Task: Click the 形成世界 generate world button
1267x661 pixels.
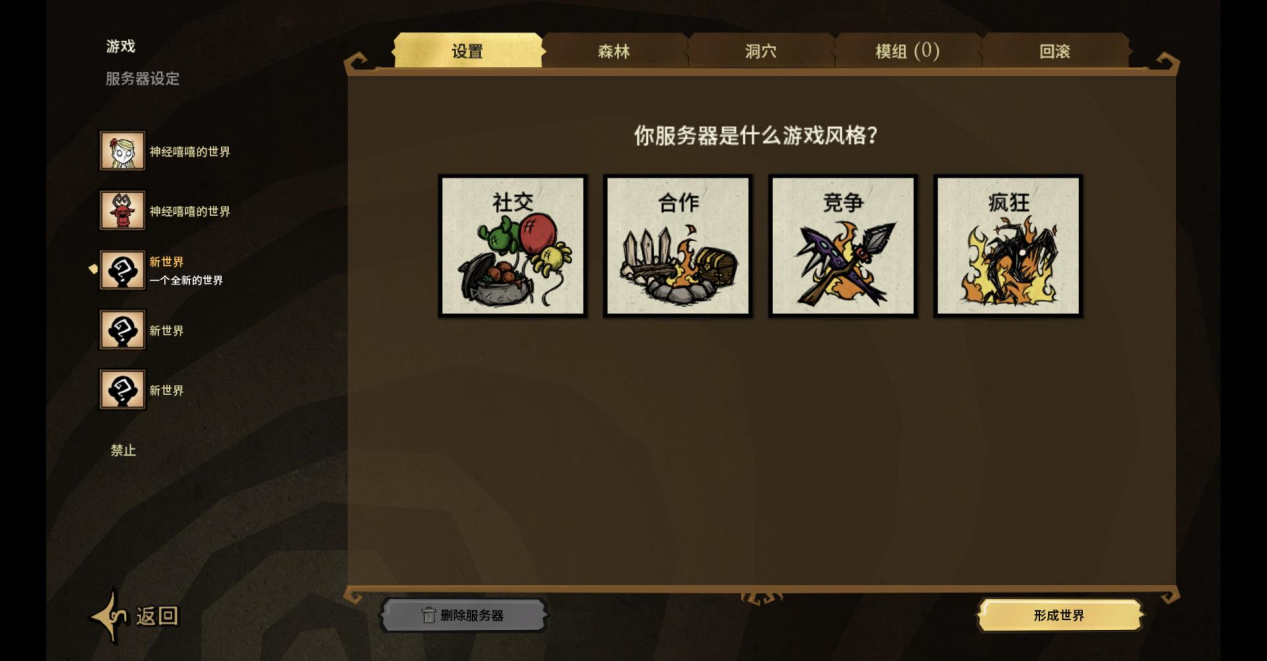Action: pyautogui.click(x=1059, y=615)
